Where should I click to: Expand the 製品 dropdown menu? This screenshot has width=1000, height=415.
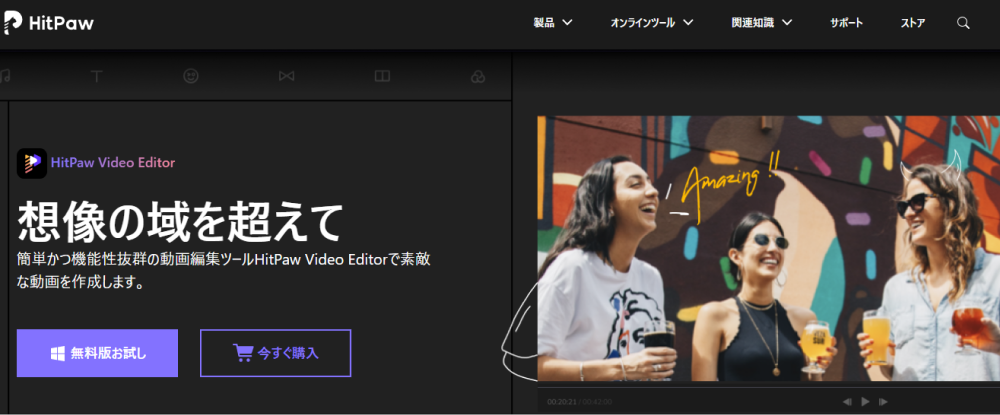tap(553, 23)
